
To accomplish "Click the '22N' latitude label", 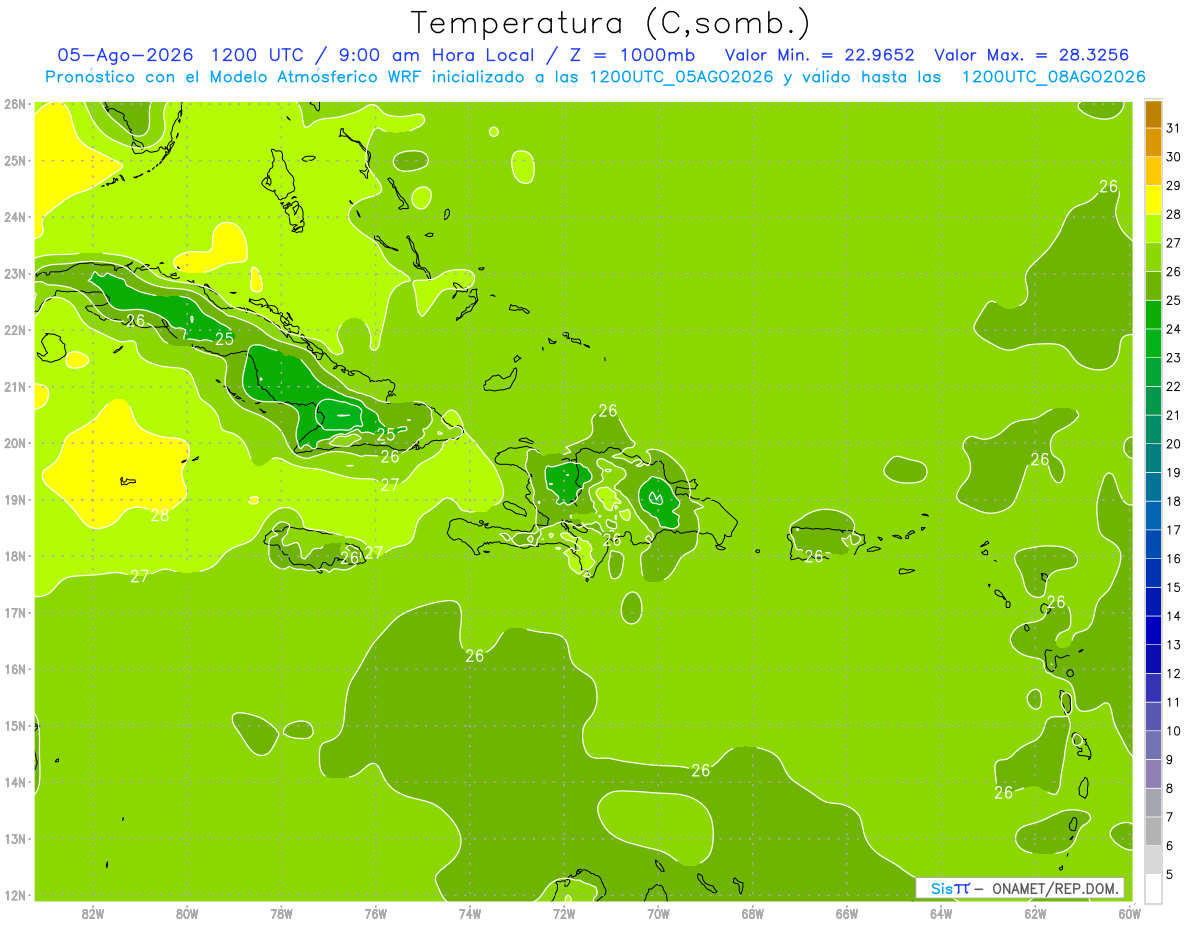I will click(x=14, y=330).
